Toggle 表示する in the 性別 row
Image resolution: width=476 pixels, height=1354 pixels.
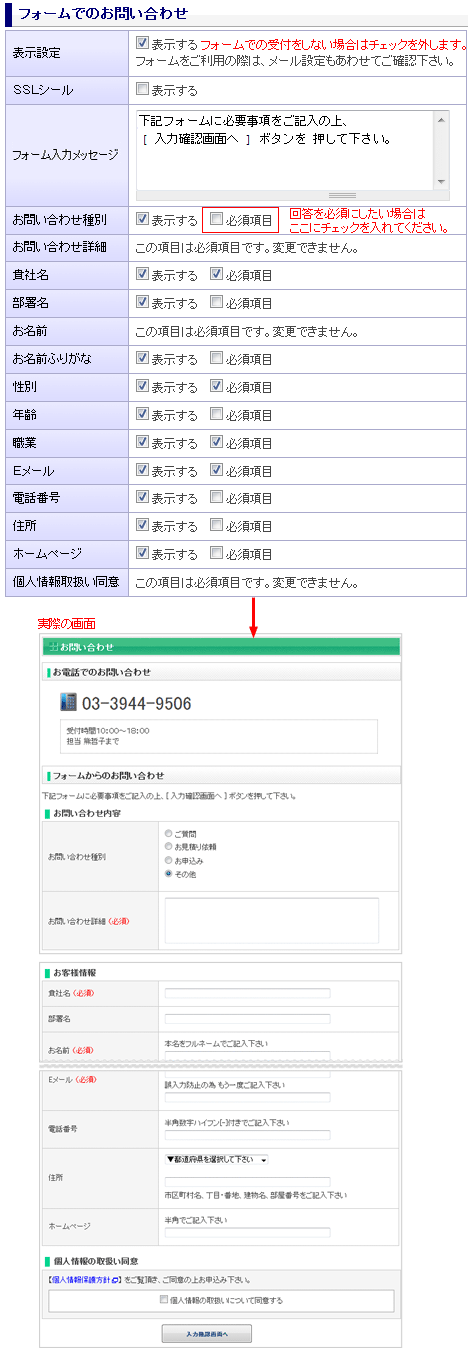tap(142, 386)
